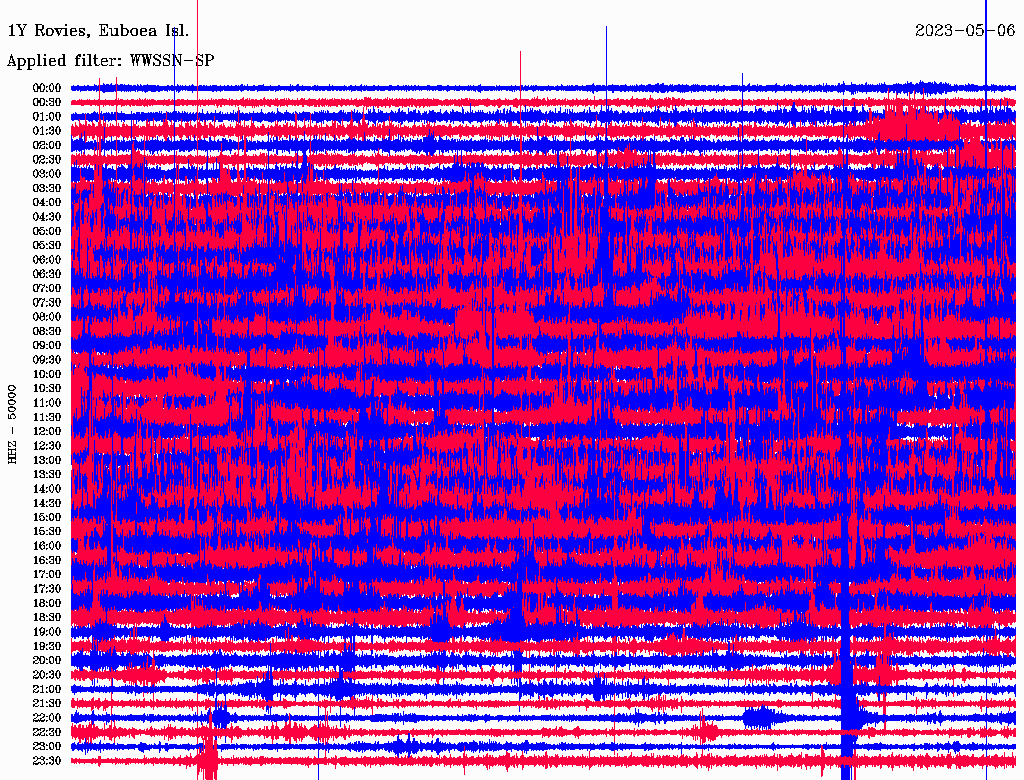Screen dimensions: 1024x780
Task: Select the 08:30 time label
Action: point(47,331)
